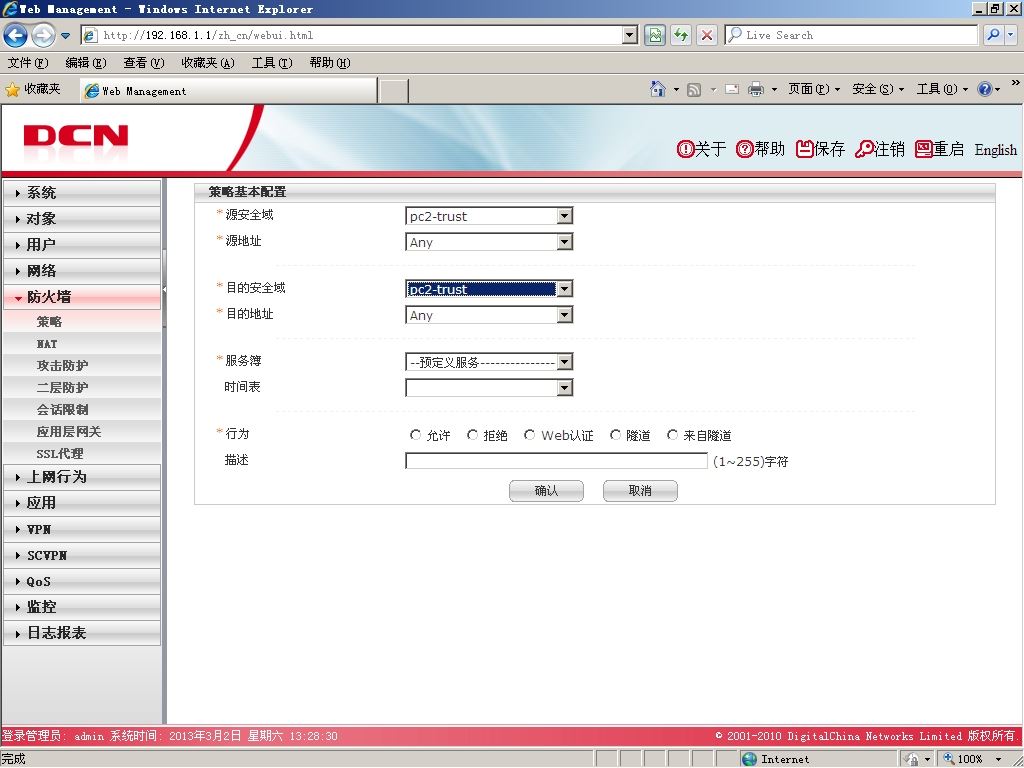Select the 允许 radio button
Viewport: 1024px width, 768px height.
(x=415, y=435)
